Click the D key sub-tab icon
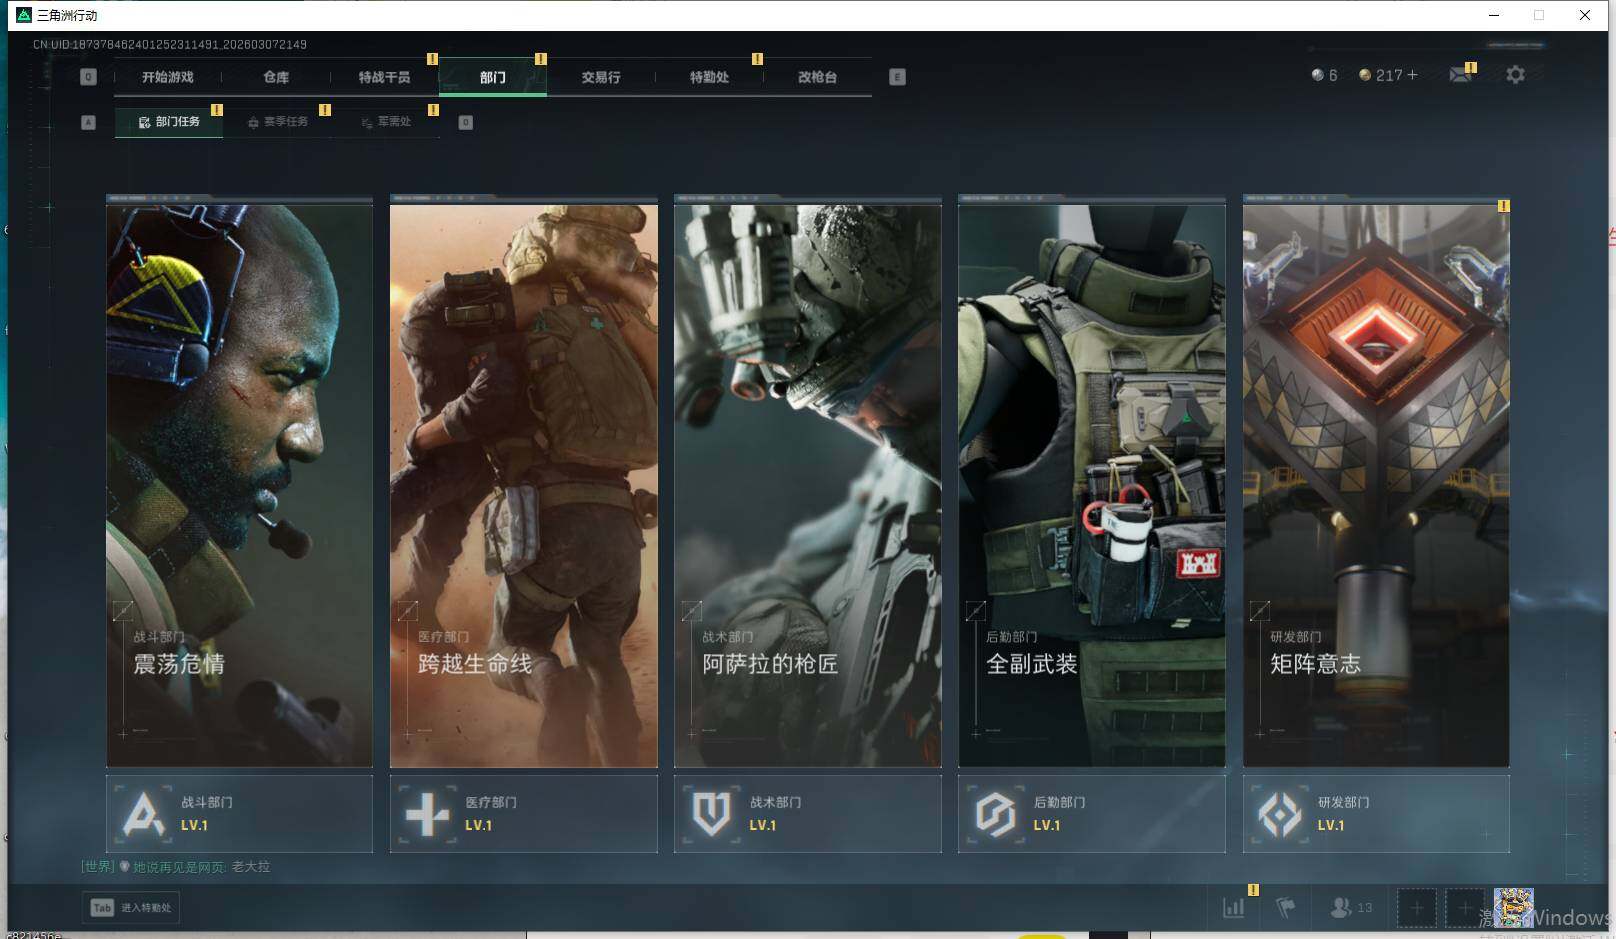The image size is (1616, 939). (465, 122)
